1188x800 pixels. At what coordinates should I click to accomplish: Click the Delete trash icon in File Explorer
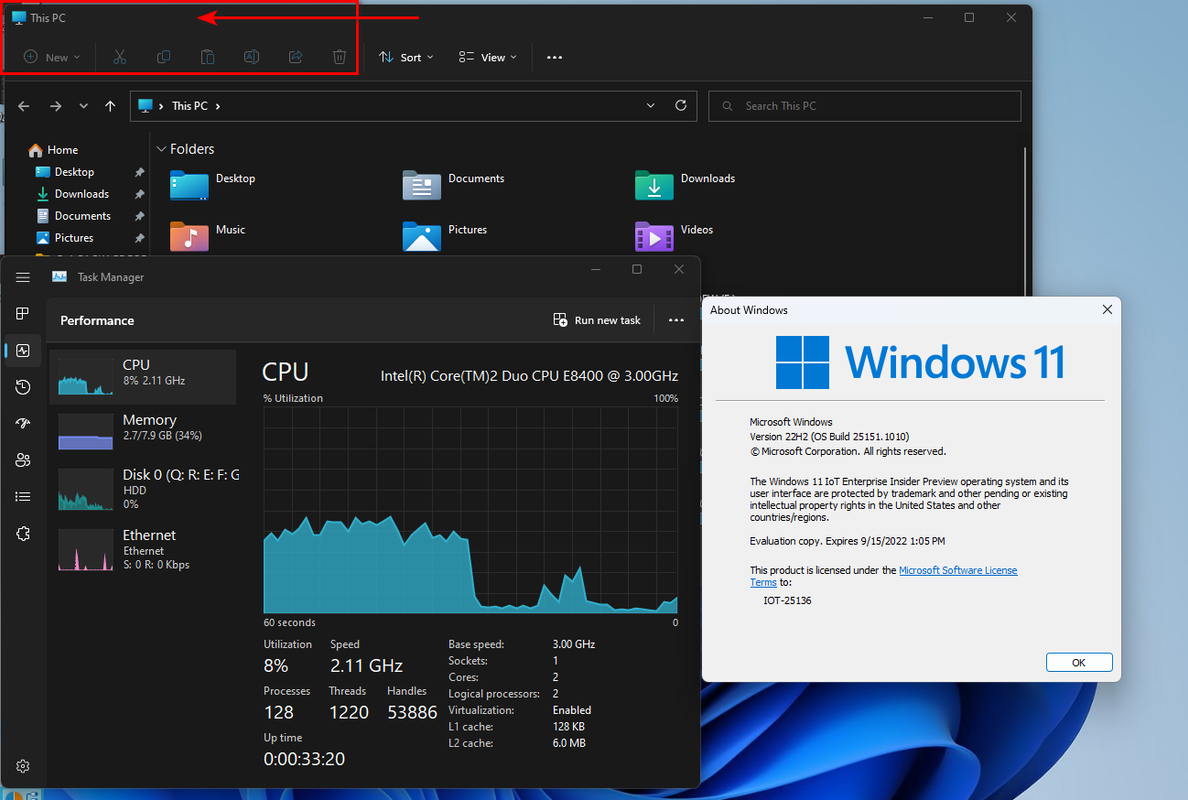[x=339, y=57]
